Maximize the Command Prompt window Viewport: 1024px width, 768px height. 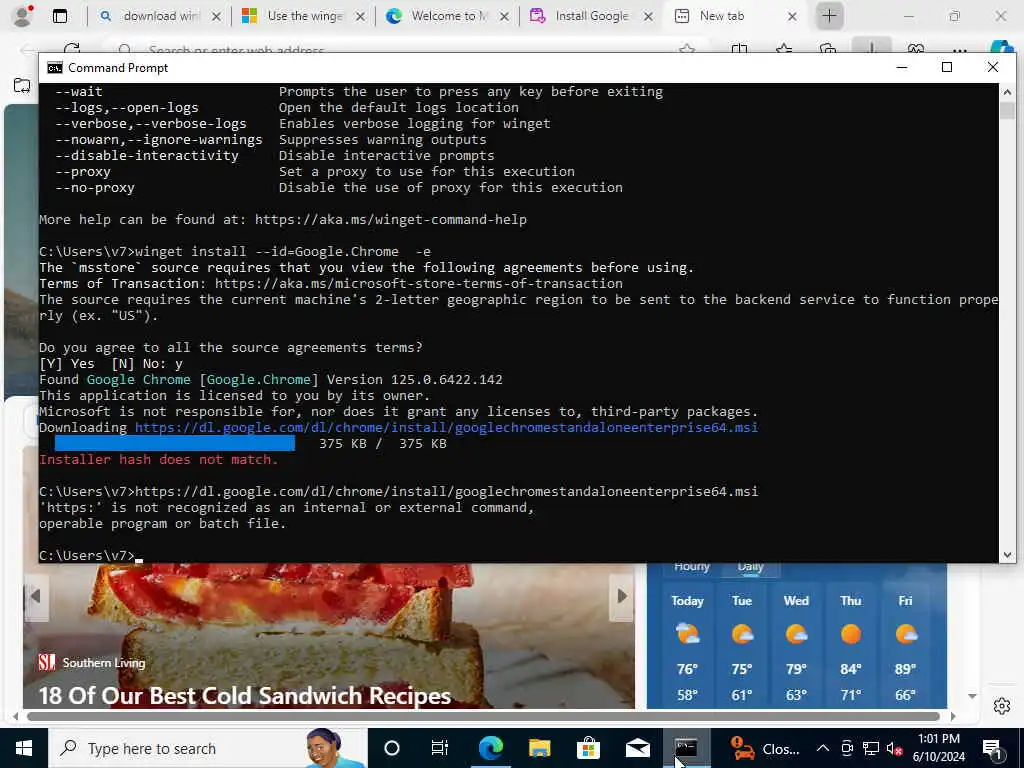(947, 67)
